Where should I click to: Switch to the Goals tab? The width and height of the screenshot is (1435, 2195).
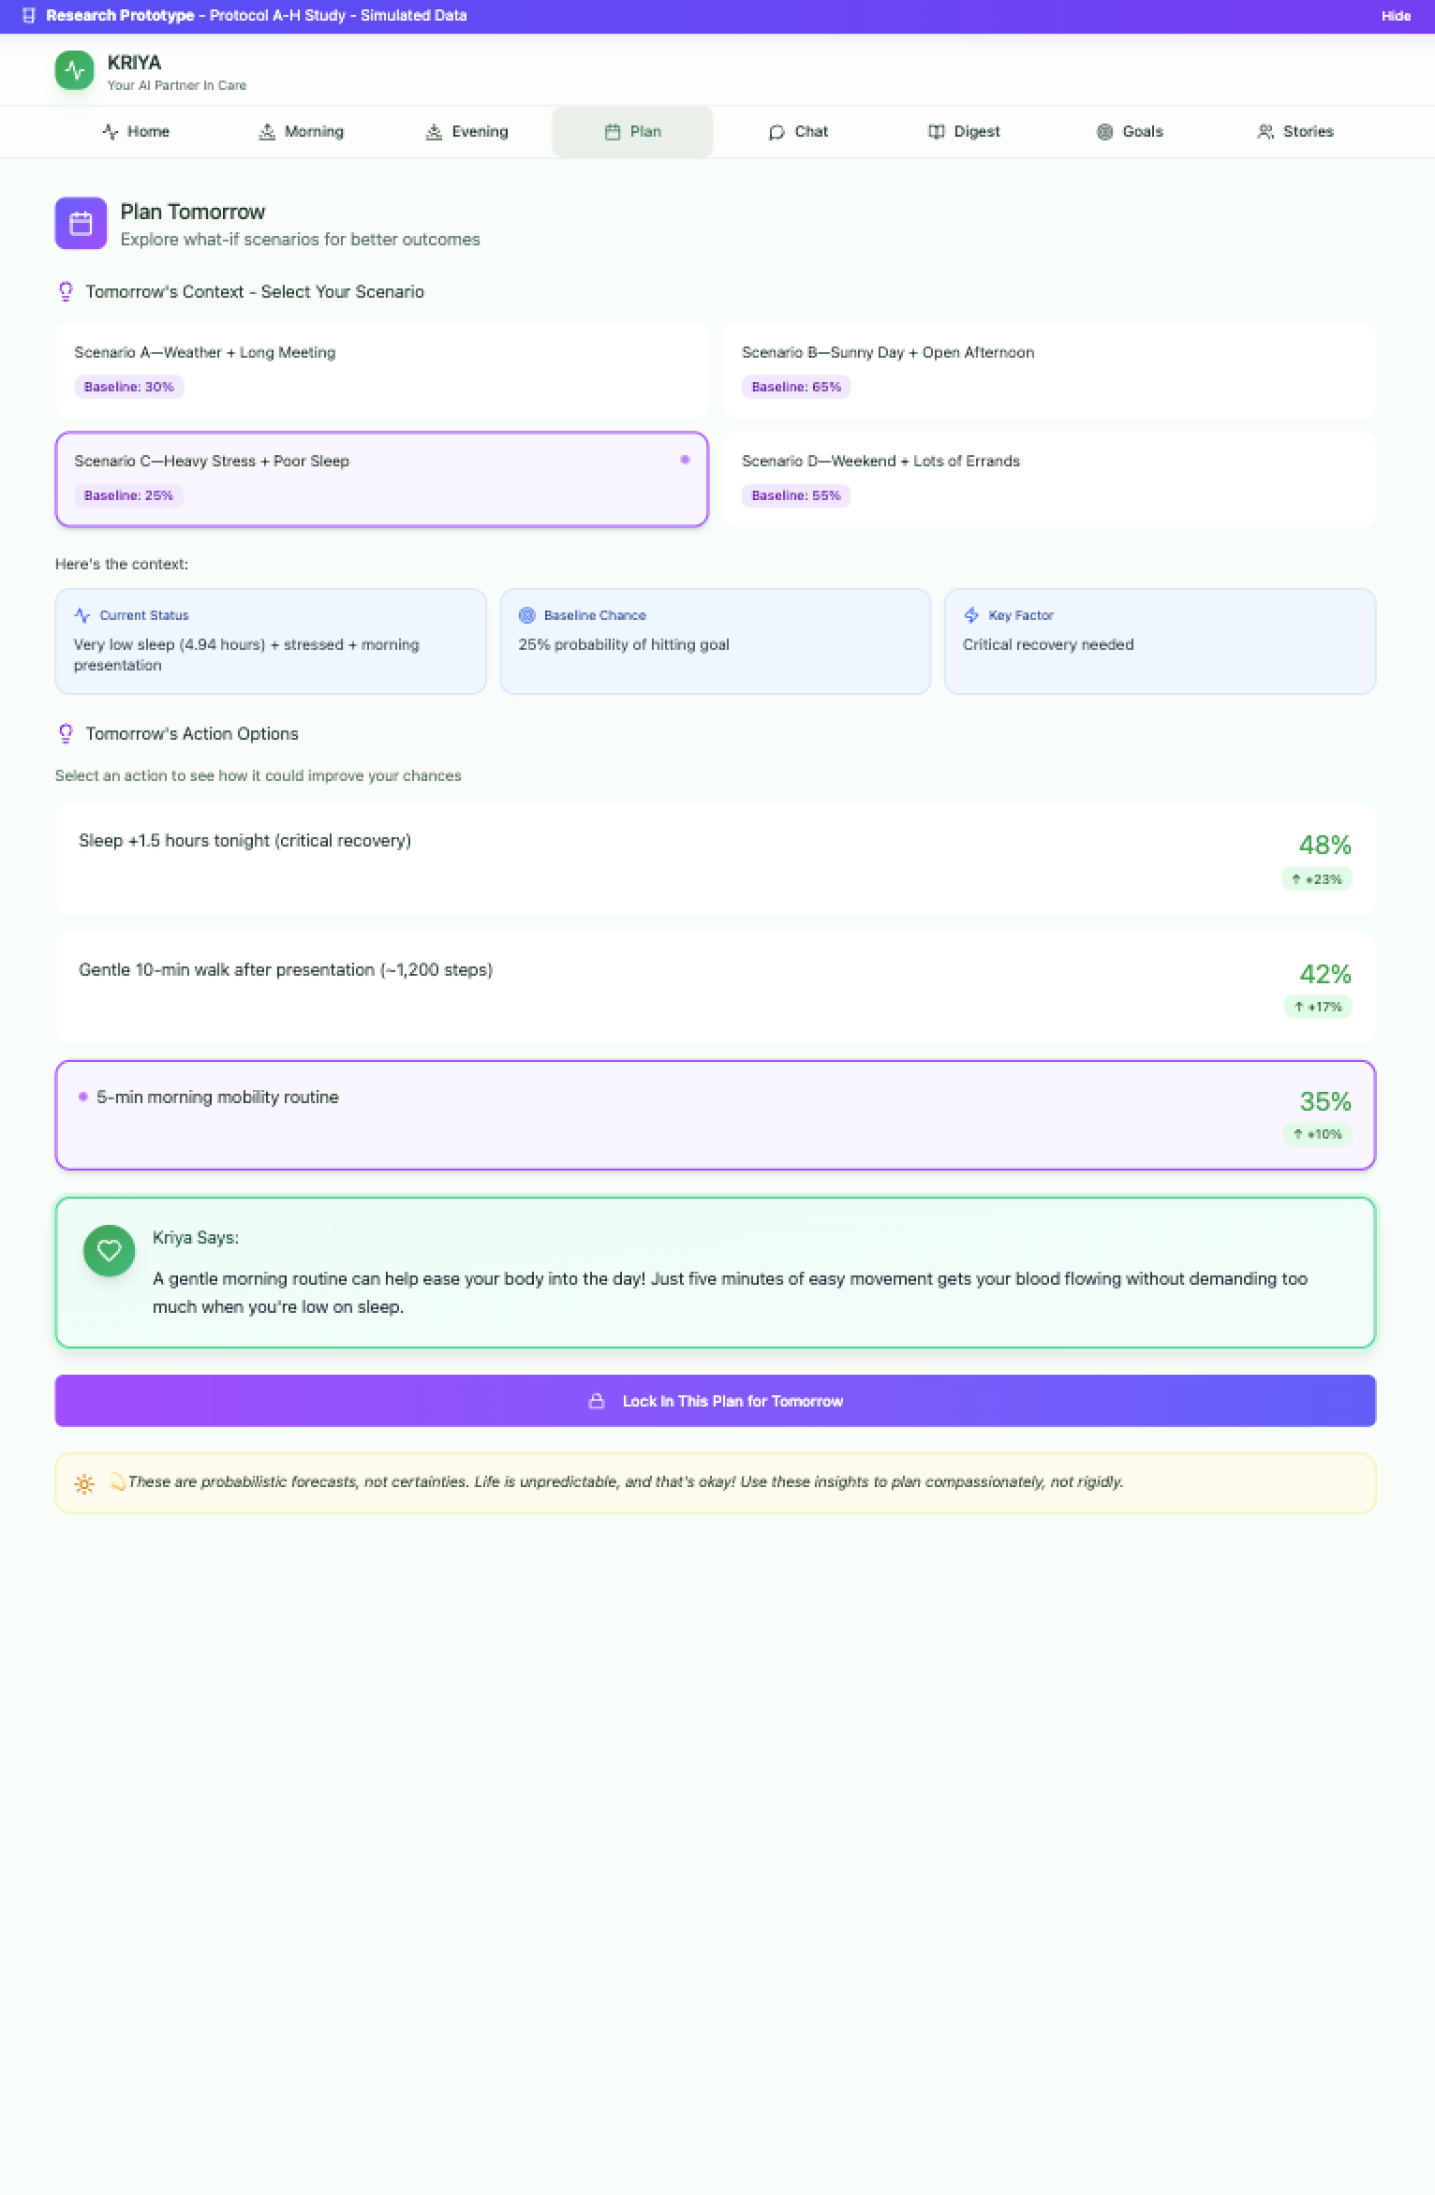1130,132
